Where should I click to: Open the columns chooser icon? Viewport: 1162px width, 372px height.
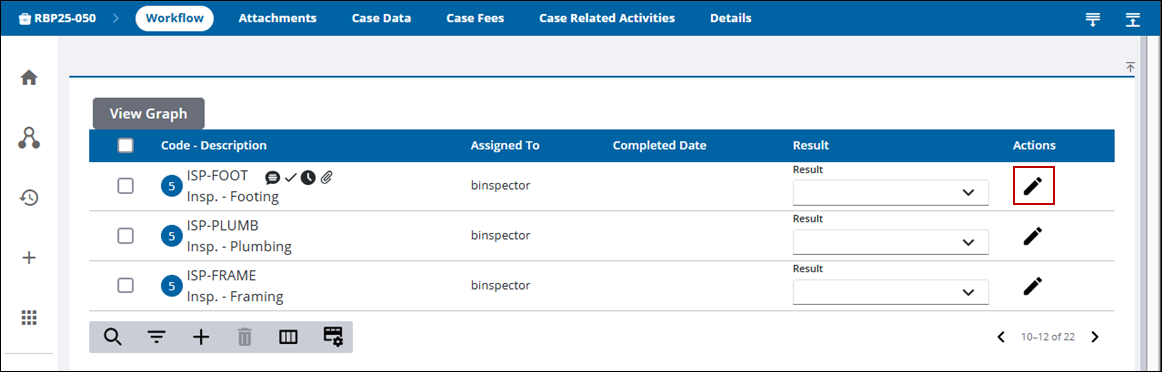point(288,337)
